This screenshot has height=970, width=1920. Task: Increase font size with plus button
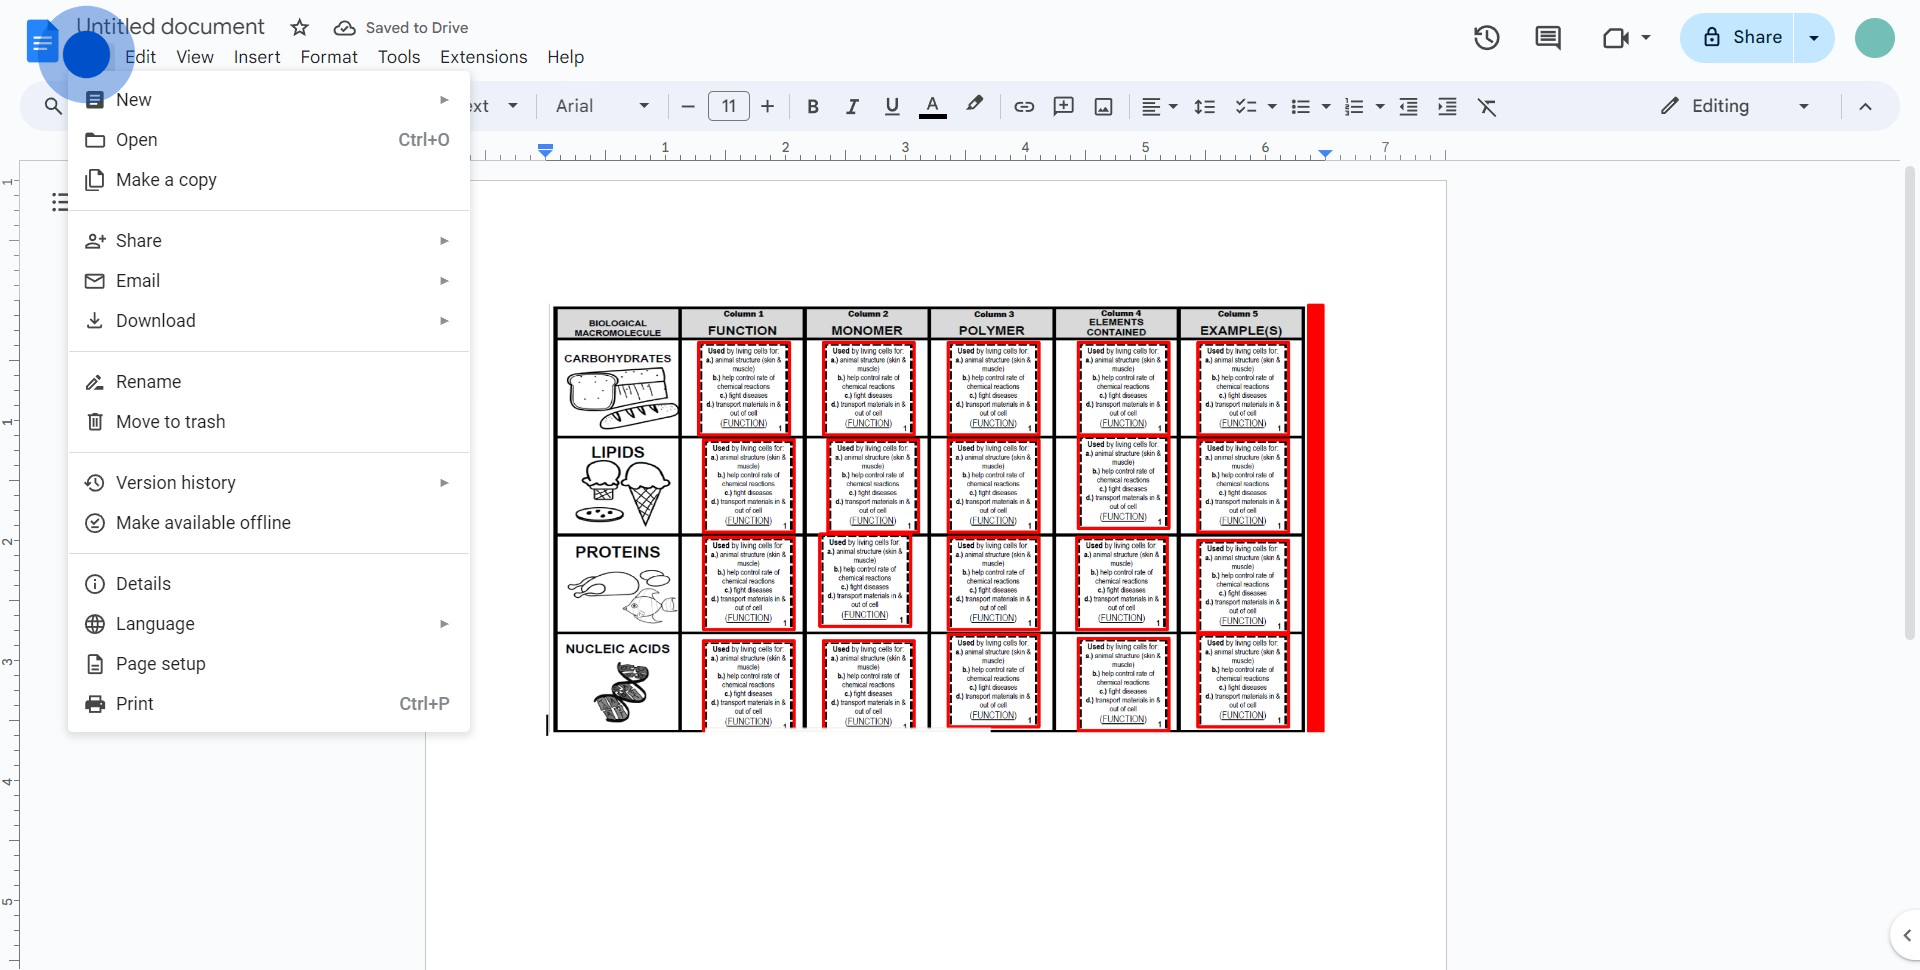[x=767, y=106]
